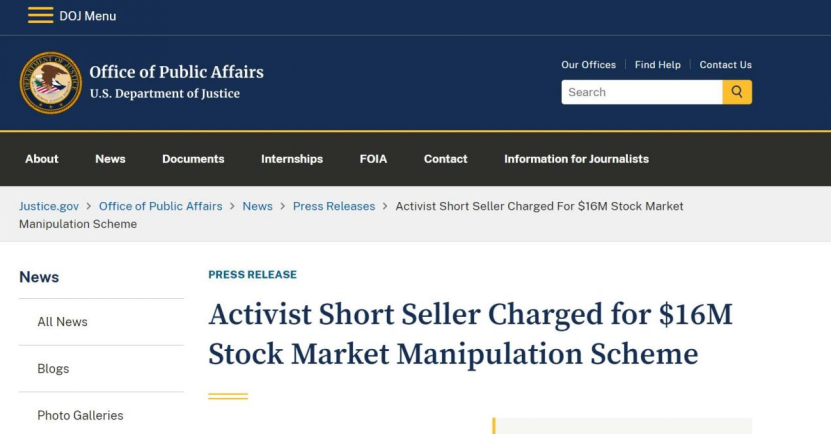Click the Press Releases breadcrumb link
The height and width of the screenshot is (435, 831).
pos(334,206)
